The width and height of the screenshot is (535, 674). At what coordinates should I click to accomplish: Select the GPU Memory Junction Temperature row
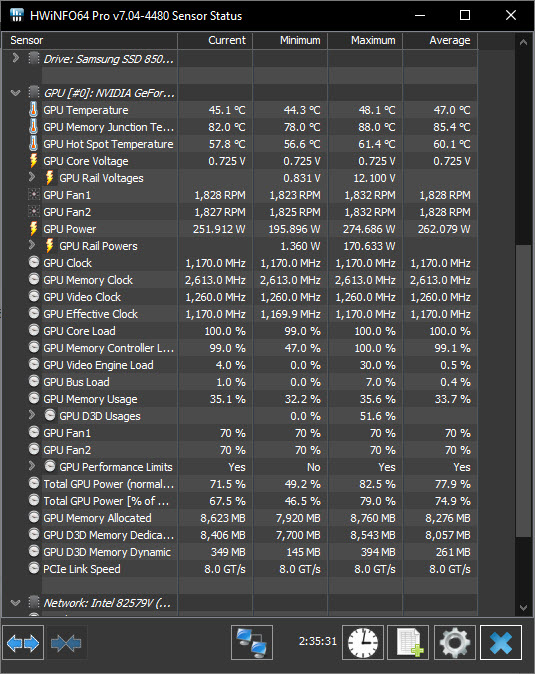click(x=239, y=127)
